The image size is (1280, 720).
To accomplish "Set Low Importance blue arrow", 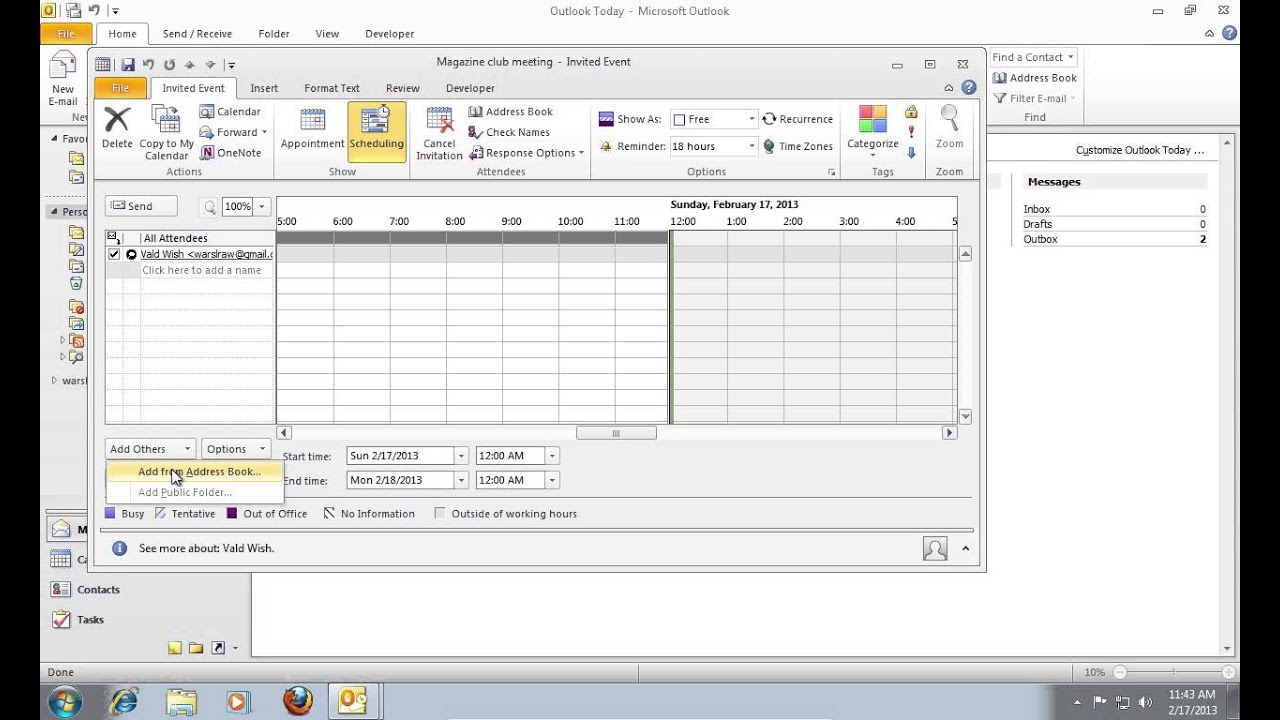I will click(911, 152).
